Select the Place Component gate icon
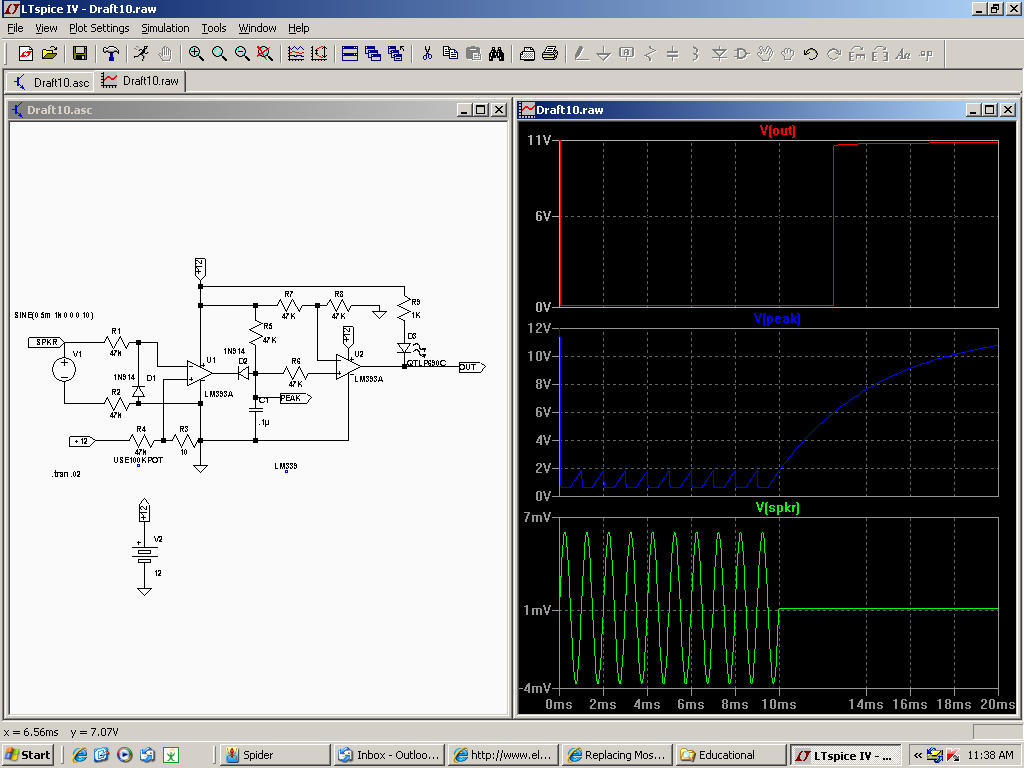 742,54
